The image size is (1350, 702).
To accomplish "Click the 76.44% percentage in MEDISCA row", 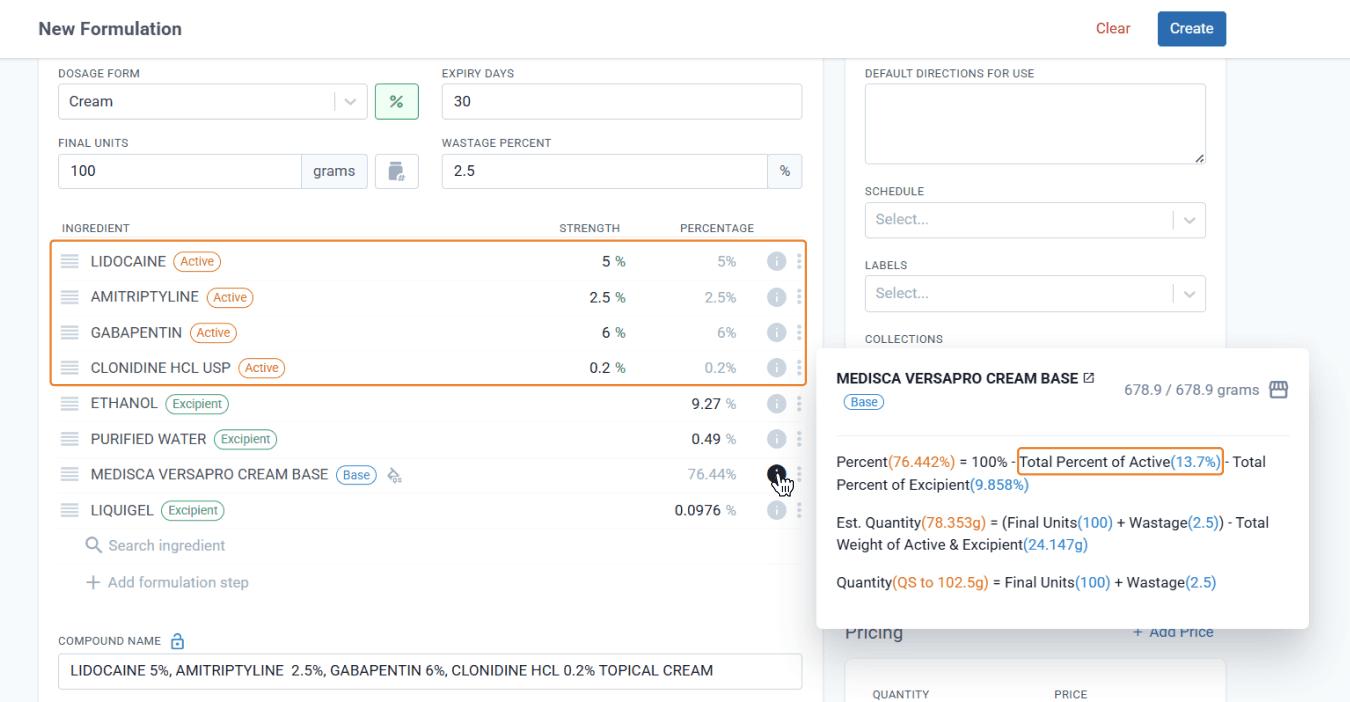I will pyautogui.click(x=712, y=475).
